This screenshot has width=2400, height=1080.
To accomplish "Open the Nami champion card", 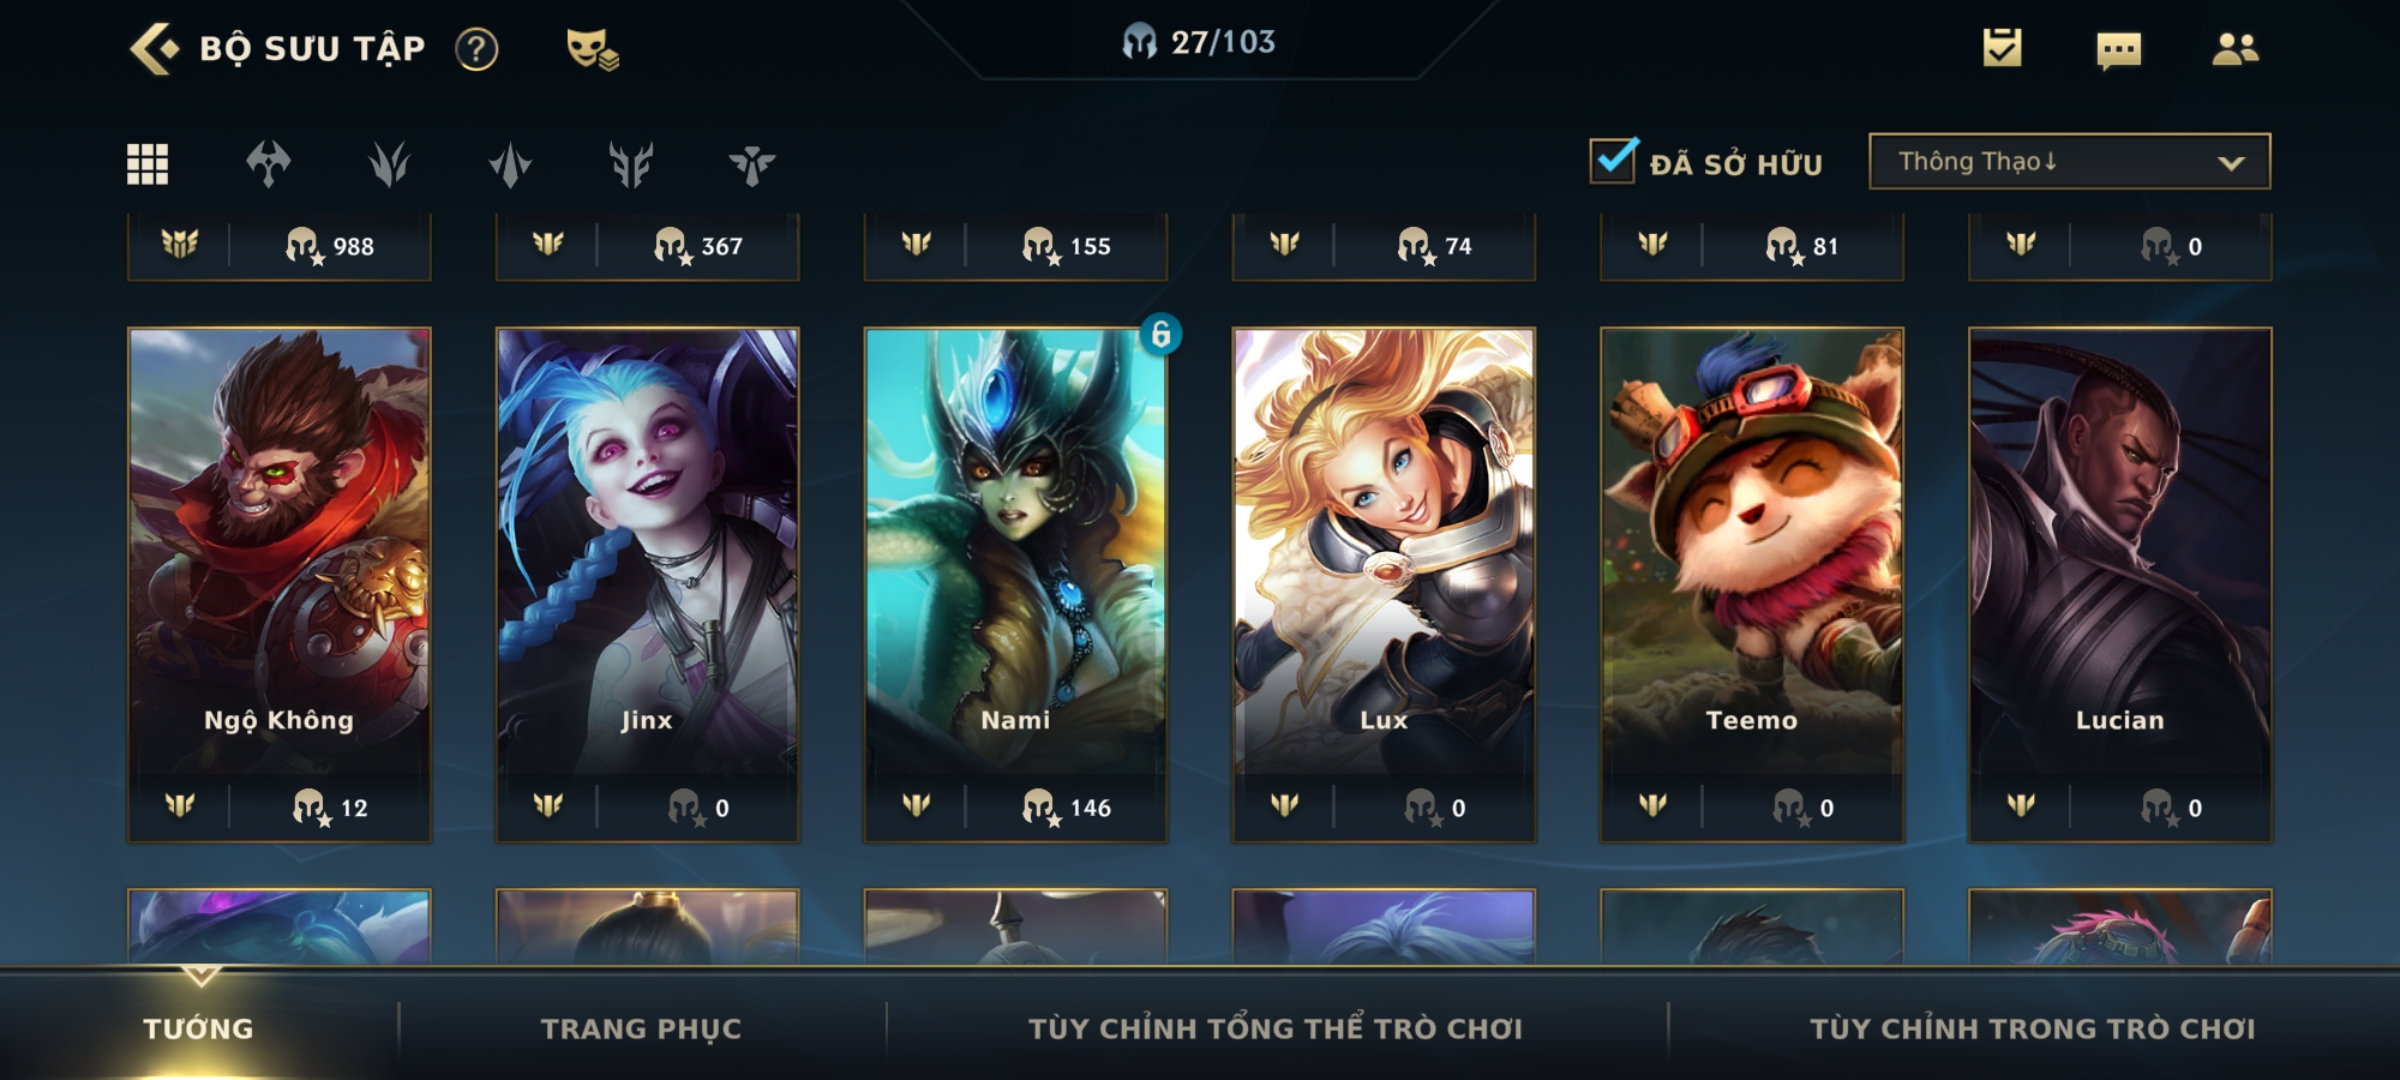I will 1016,585.
